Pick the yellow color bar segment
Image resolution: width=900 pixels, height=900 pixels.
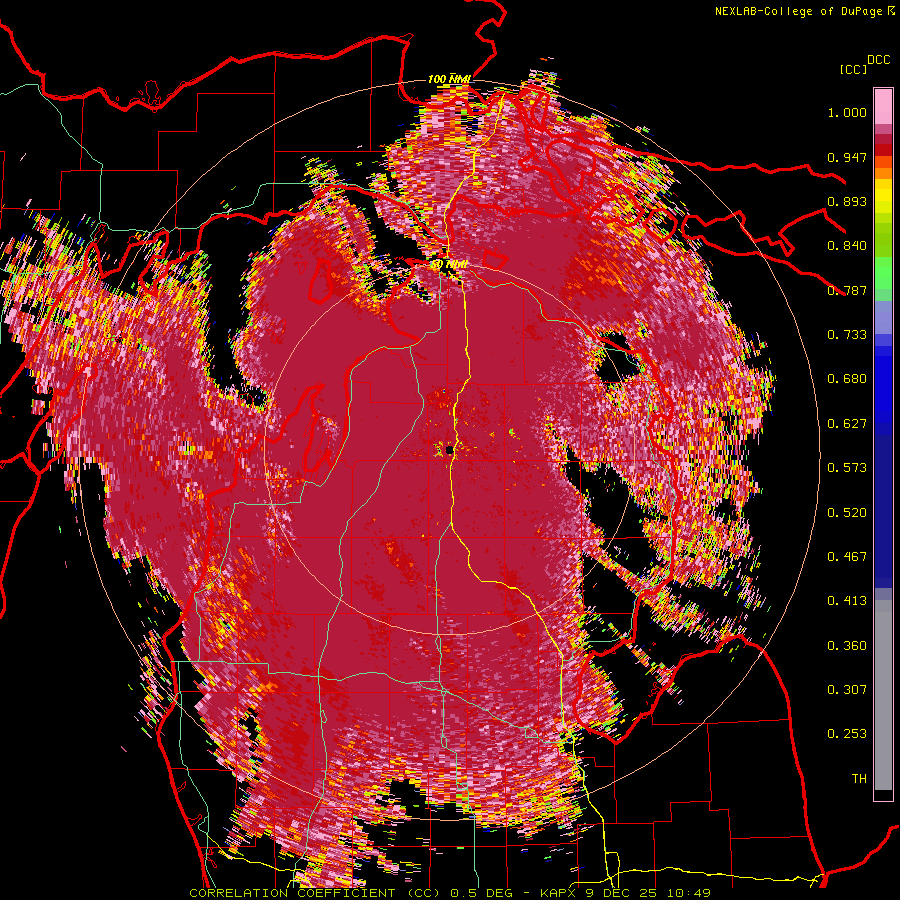pos(883,196)
